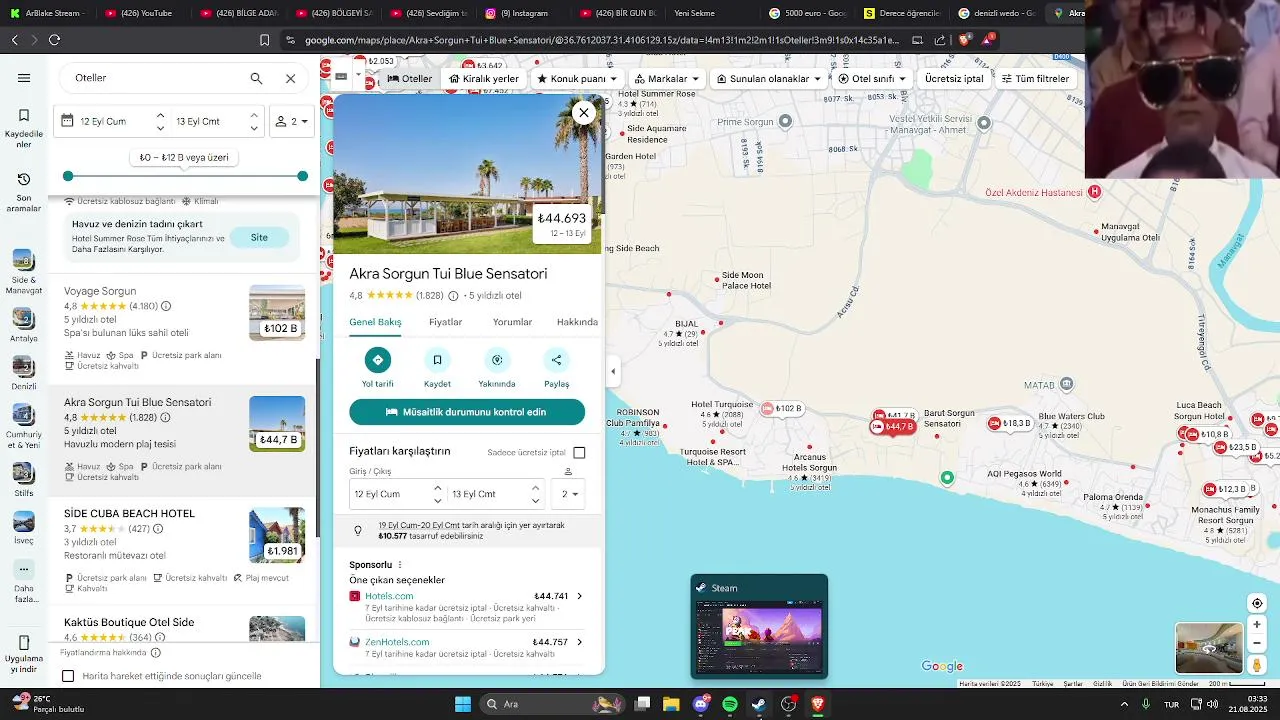The width and height of the screenshot is (1280, 720).
Task: Click the search magnifier icon next to Oteller
Action: 256,78
